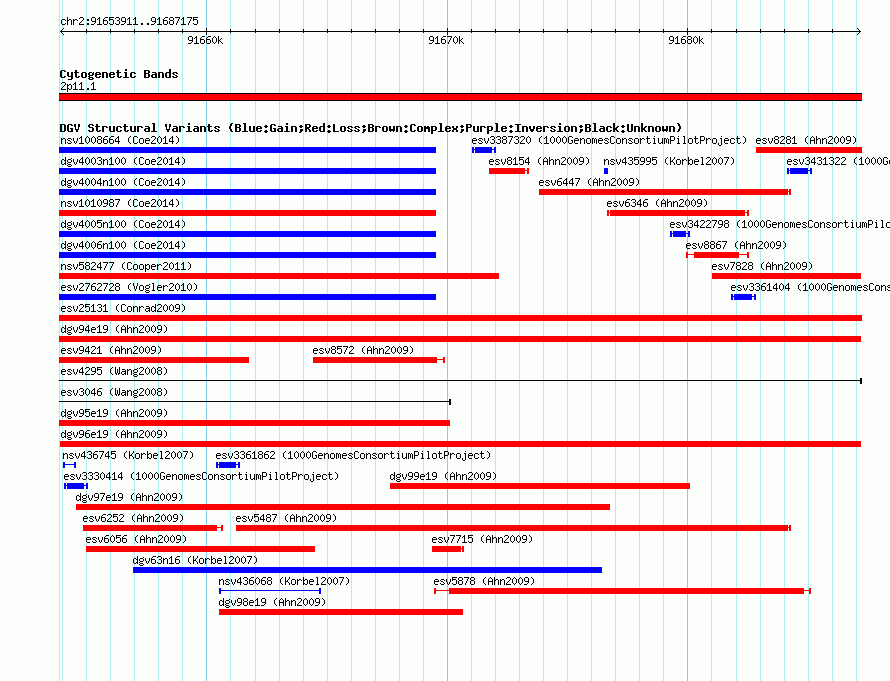Open esv2762728 (Vogler2010) variant
The height and width of the screenshot is (681, 890).
pos(129,287)
